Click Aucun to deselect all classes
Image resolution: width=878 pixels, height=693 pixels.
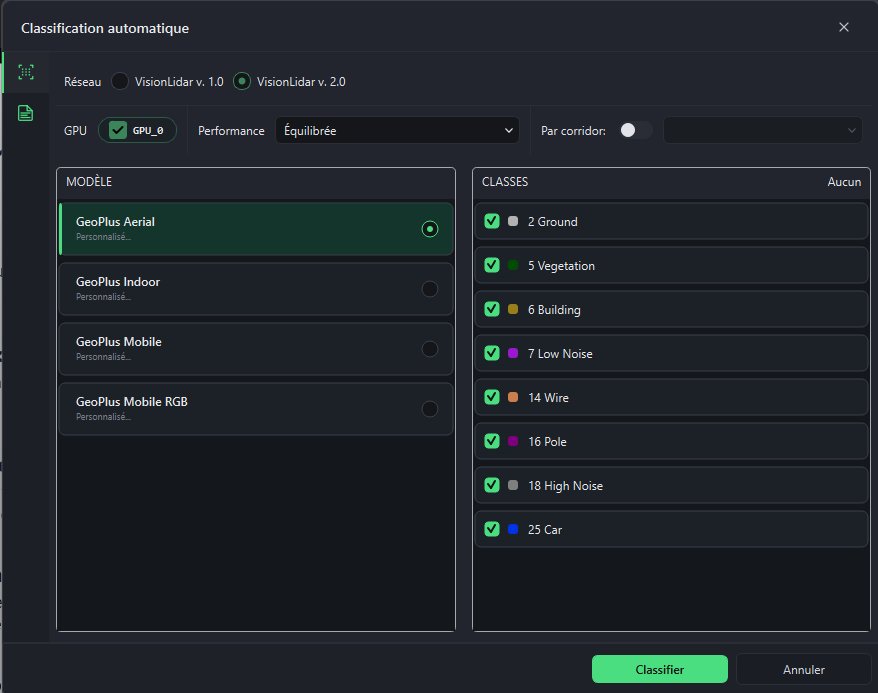(x=844, y=182)
